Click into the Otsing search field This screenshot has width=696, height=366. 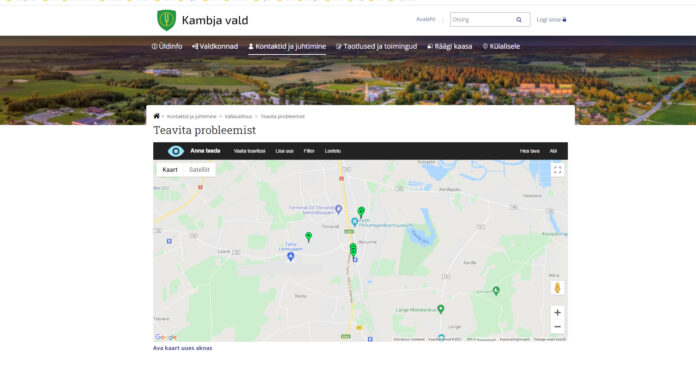pos(482,20)
